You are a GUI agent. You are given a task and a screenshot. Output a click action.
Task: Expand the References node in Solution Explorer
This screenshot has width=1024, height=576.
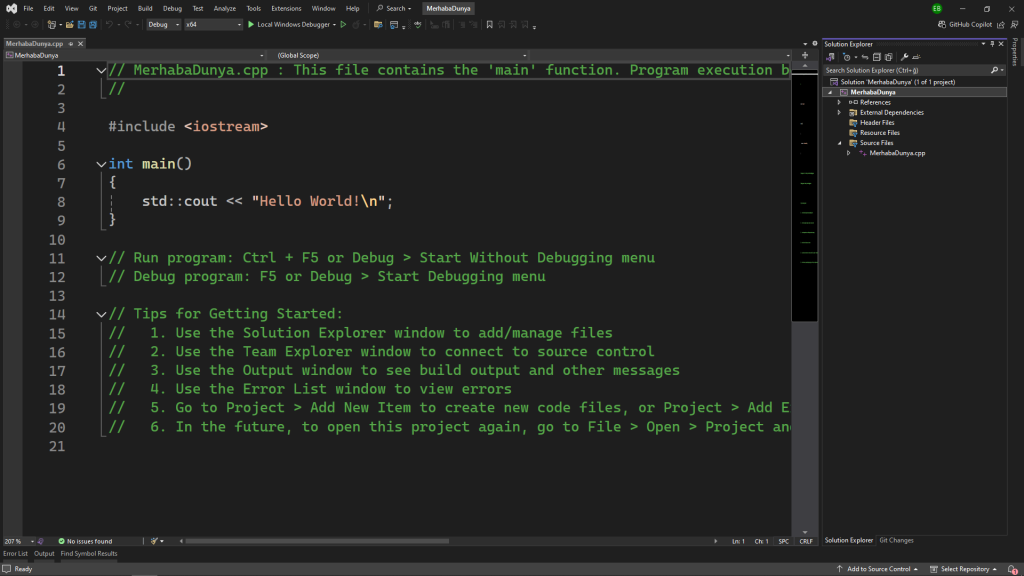(x=839, y=102)
